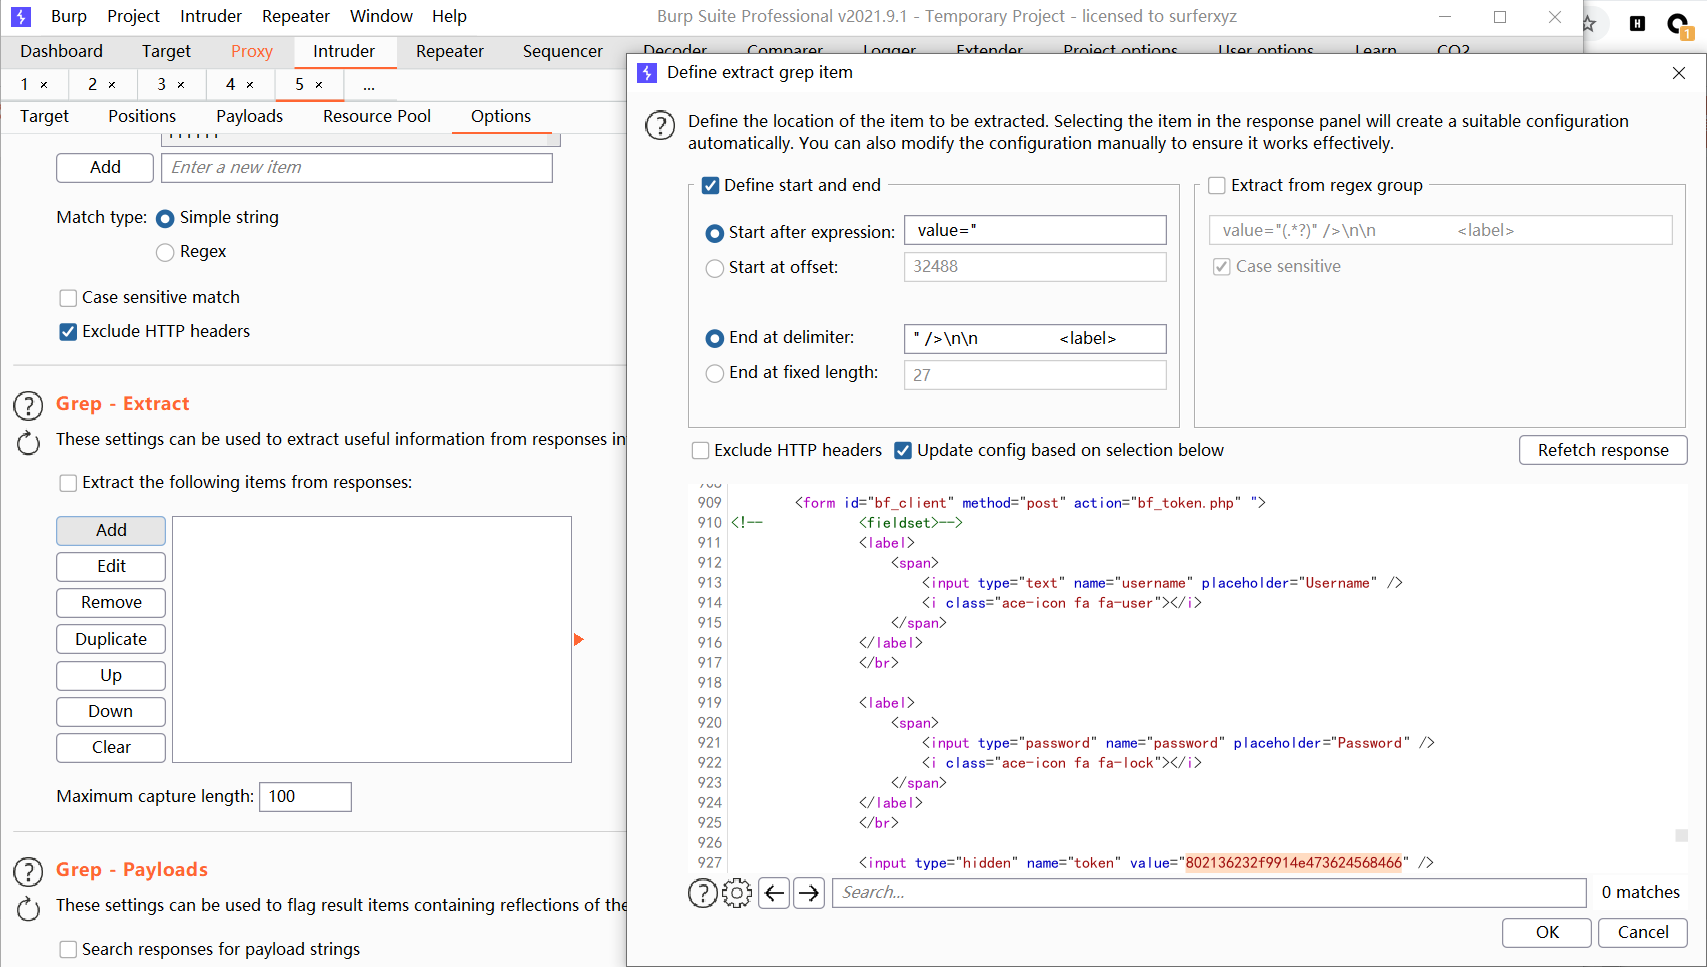1707x967 pixels.
Task: Open search settings gear icon
Action: pyautogui.click(x=737, y=892)
